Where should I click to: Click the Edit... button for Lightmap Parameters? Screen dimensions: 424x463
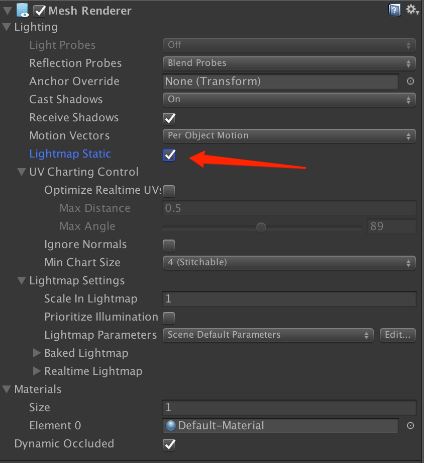coord(398,335)
